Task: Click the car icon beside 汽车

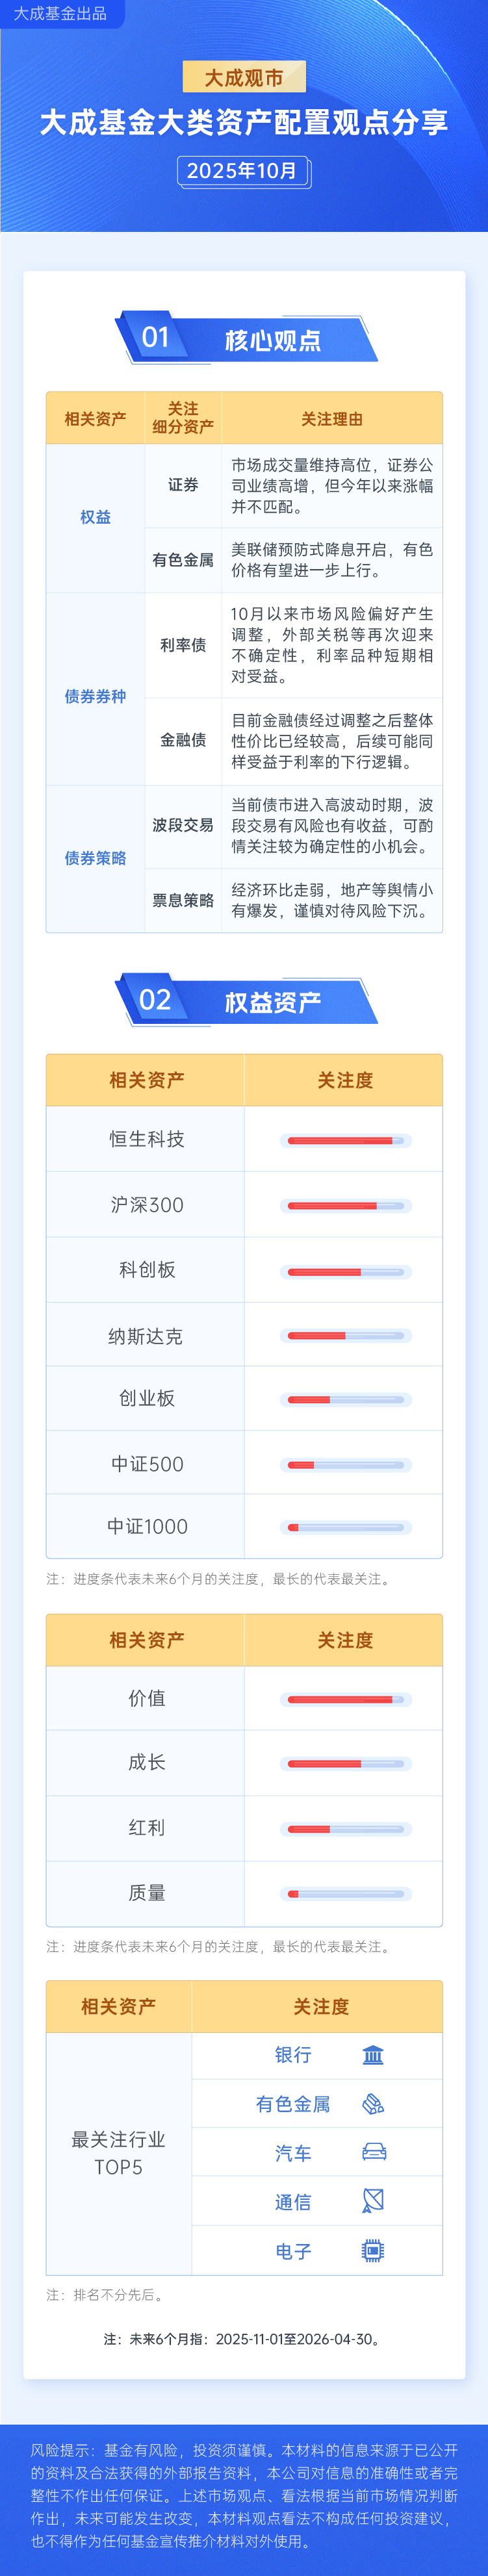Action: point(374,2152)
